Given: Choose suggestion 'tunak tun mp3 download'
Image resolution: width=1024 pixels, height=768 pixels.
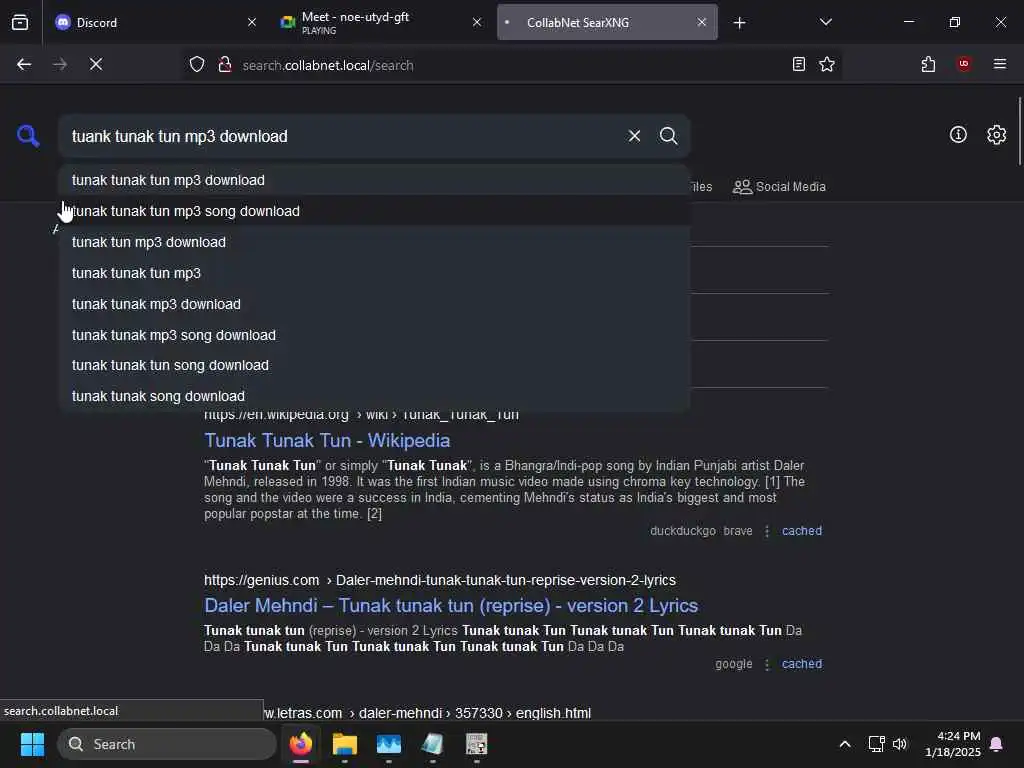Looking at the screenshot, I should pyautogui.click(x=374, y=242).
